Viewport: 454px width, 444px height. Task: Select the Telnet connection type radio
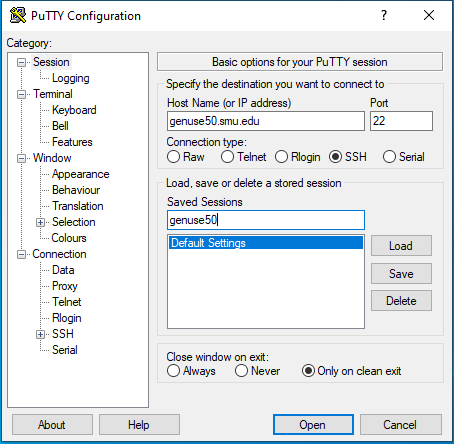pyautogui.click(x=227, y=157)
